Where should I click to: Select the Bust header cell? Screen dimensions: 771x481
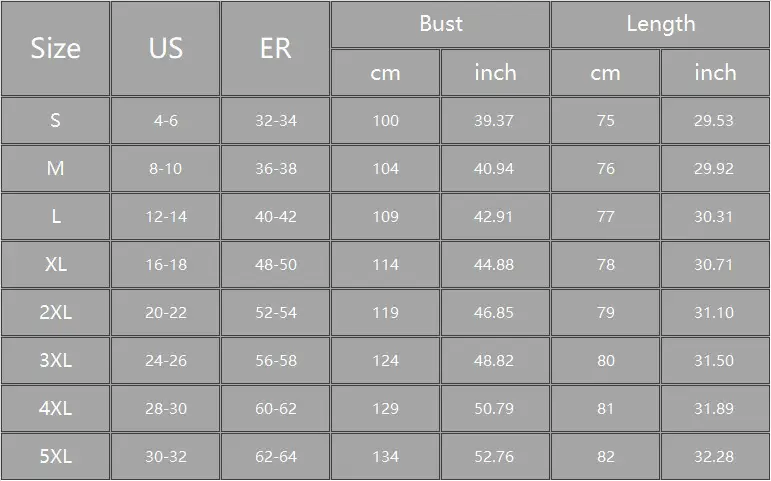440,24
